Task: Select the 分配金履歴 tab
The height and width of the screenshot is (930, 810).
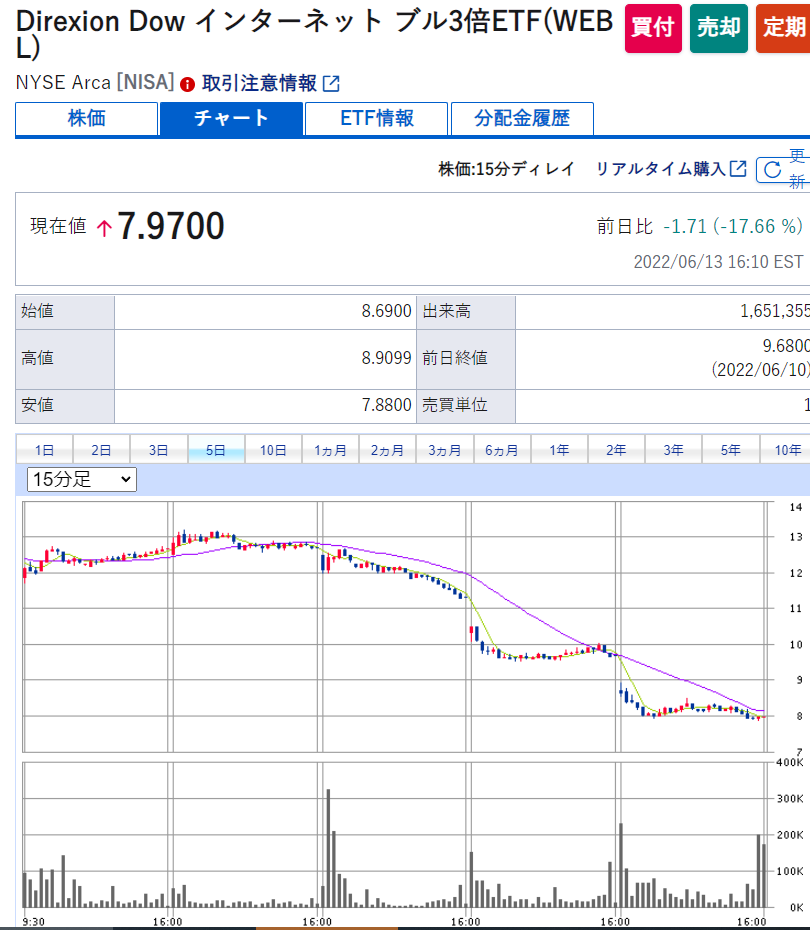Action: tap(522, 119)
